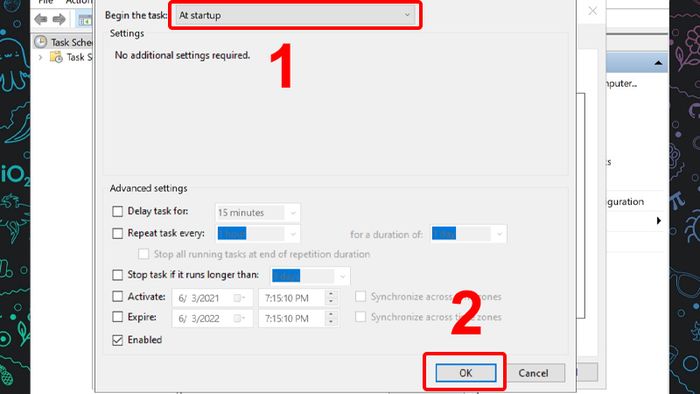Click the Forward arrow in Task Scheduler toolbar
Screen dimensions: 700x394
click(x=59, y=19)
